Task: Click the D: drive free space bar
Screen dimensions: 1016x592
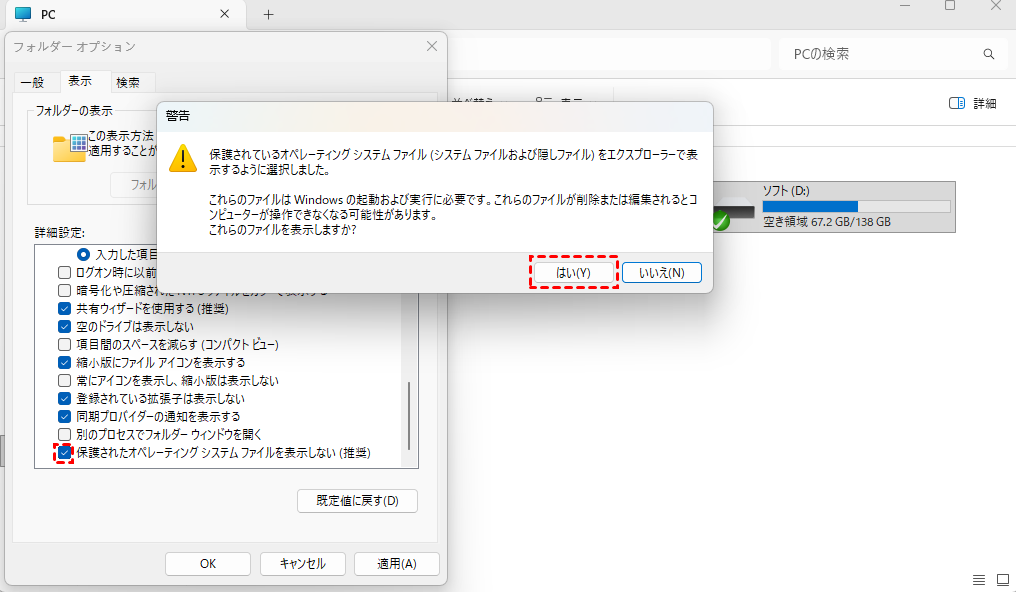Action: click(x=856, y=206)
